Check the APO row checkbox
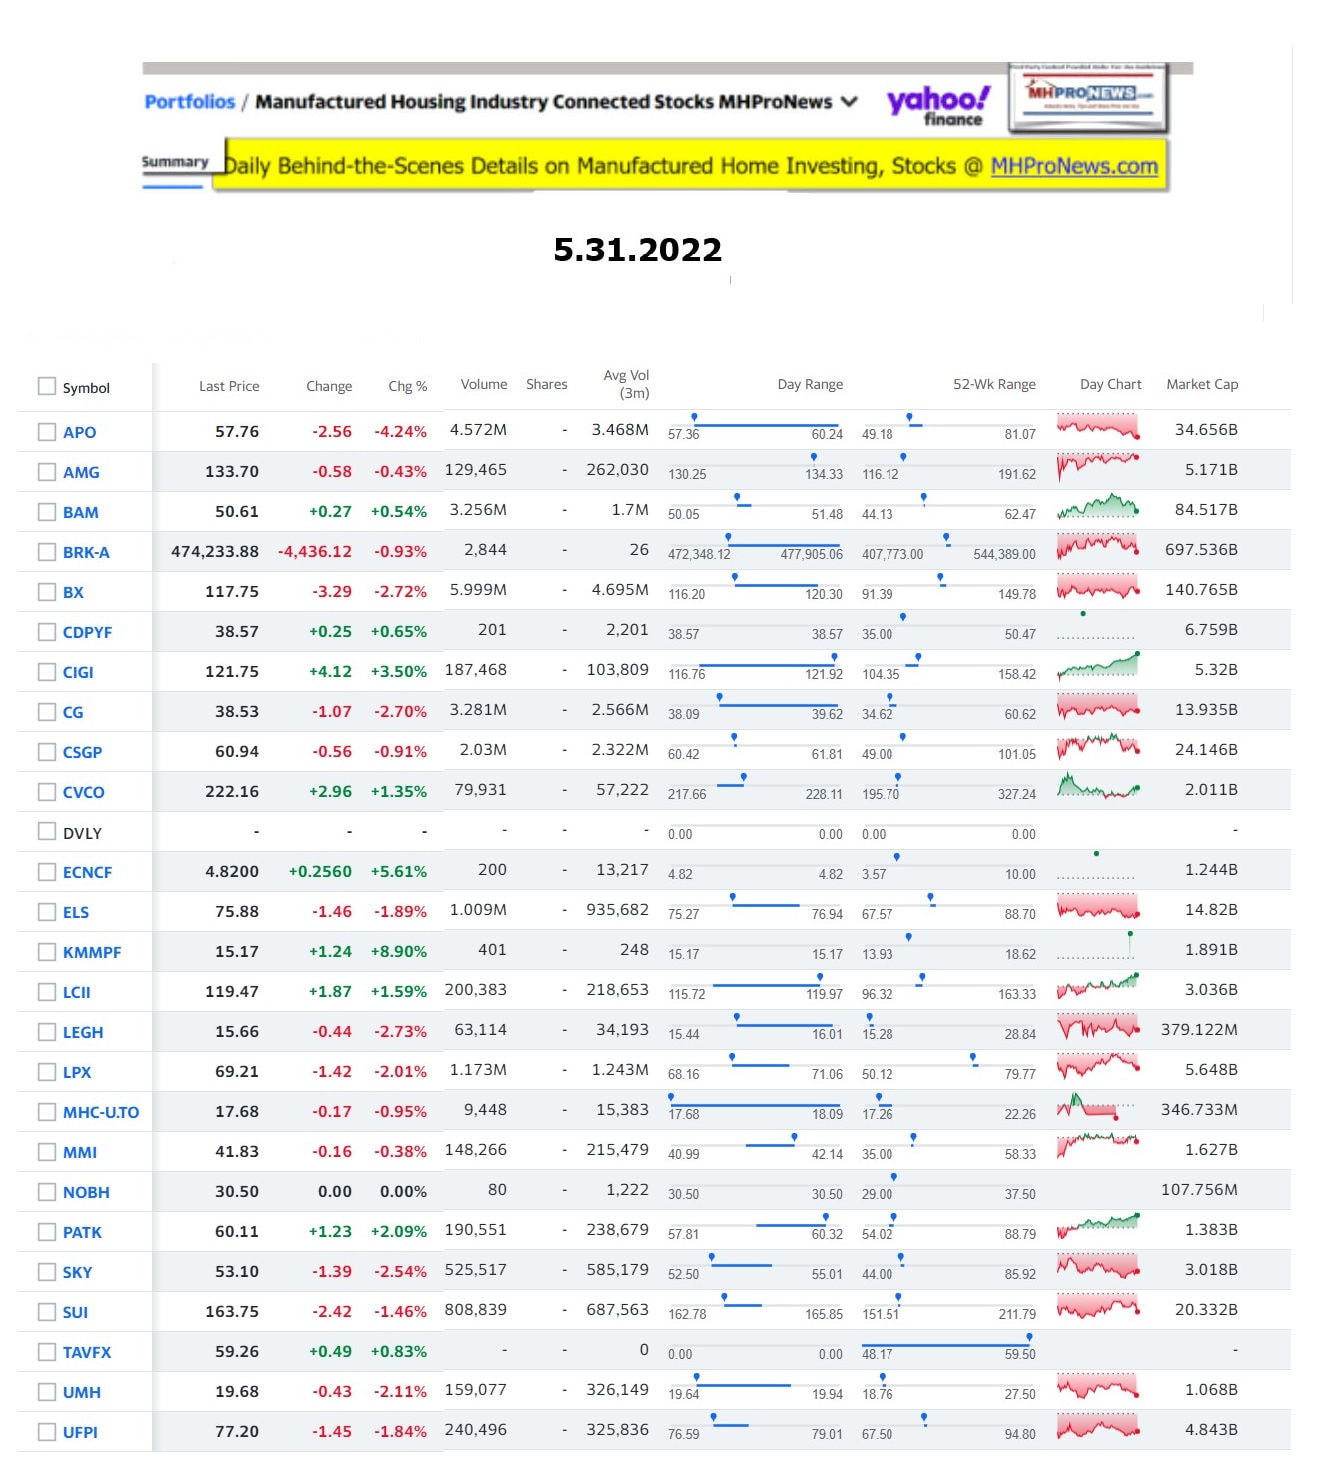1333x1464 pixels. pyautogui.click(x=46, y=432)
